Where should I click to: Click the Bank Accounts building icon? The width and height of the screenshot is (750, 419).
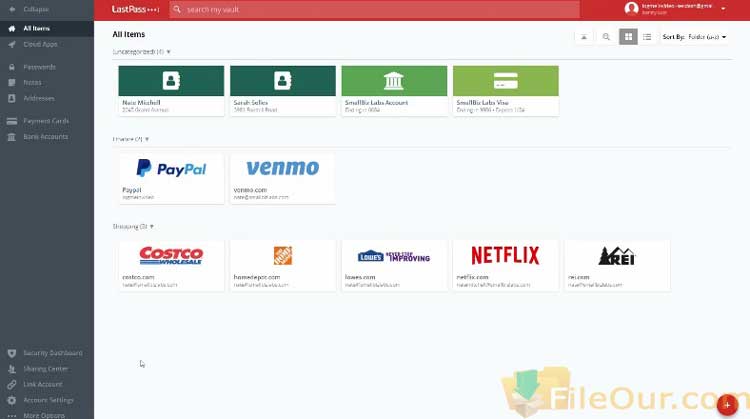click(x=12, y=137)
